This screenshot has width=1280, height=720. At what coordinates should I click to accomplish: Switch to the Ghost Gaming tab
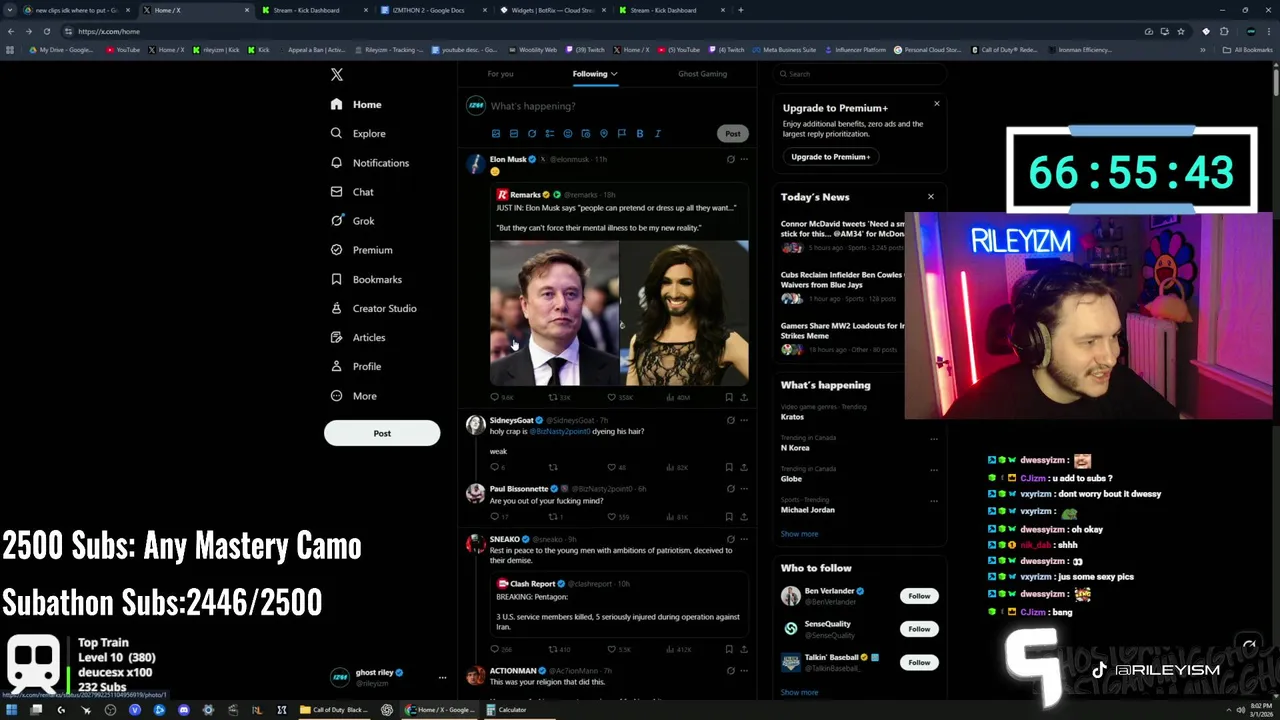[x=702, y=73]
